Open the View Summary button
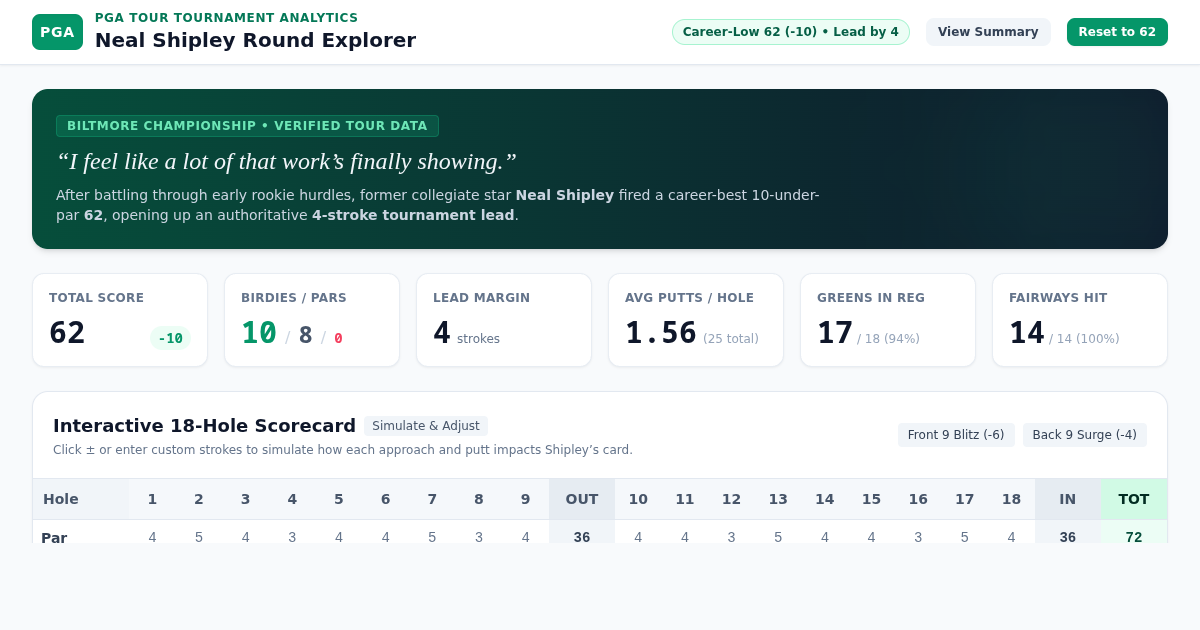Screen dimensions: 1200x630 pyautogui.click(x=988, y=32)
